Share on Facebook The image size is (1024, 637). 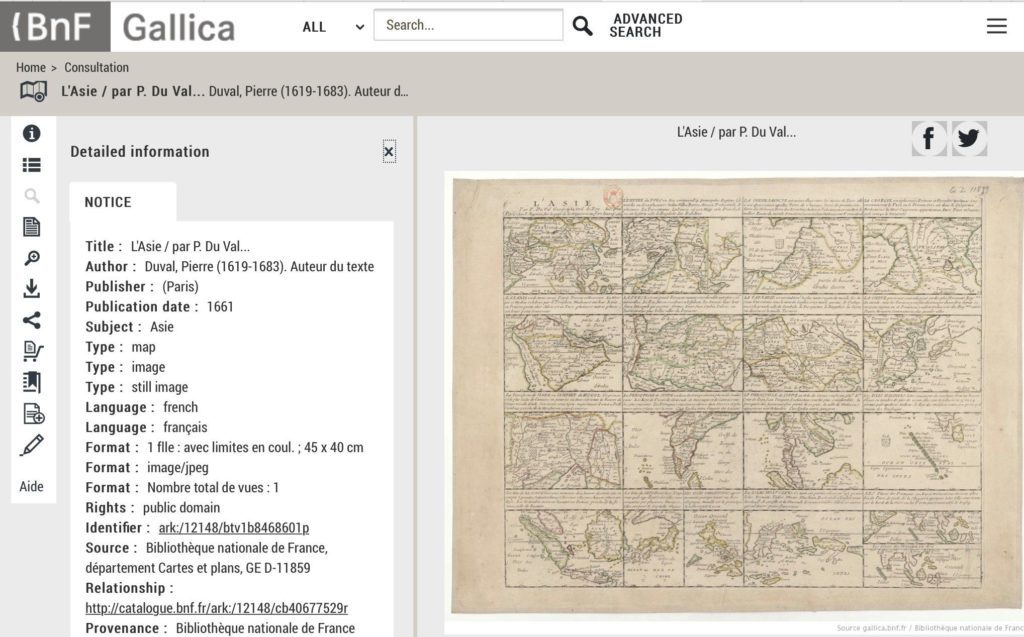[929, 139]
